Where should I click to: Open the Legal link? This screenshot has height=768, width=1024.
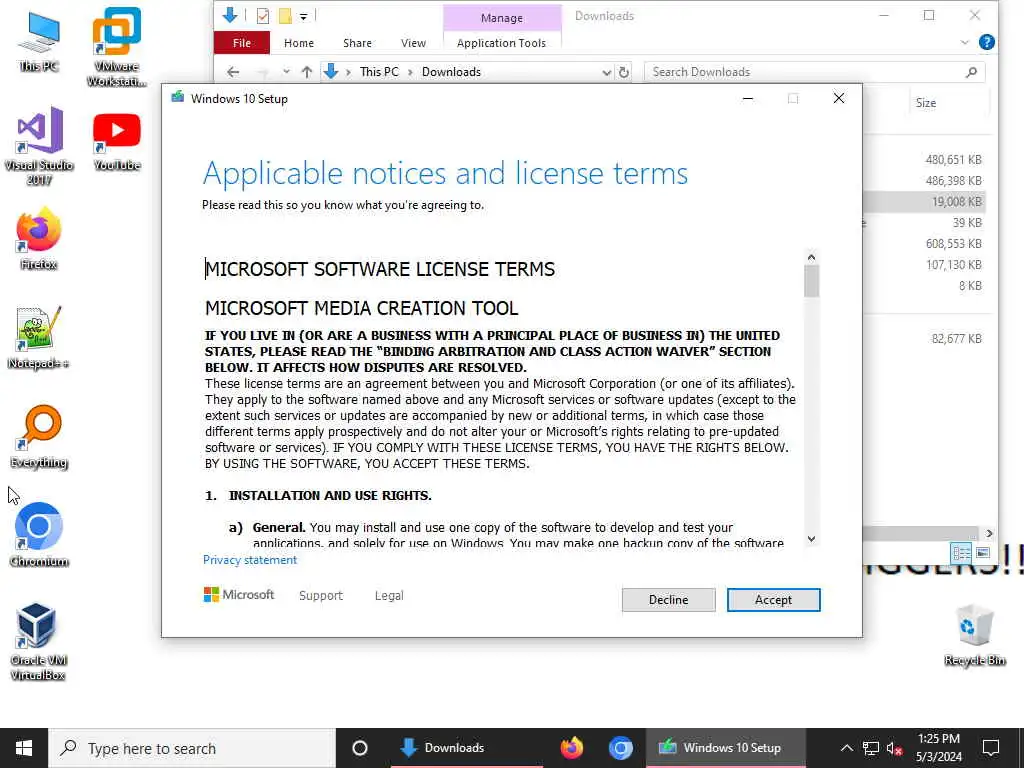coord(389,596)
